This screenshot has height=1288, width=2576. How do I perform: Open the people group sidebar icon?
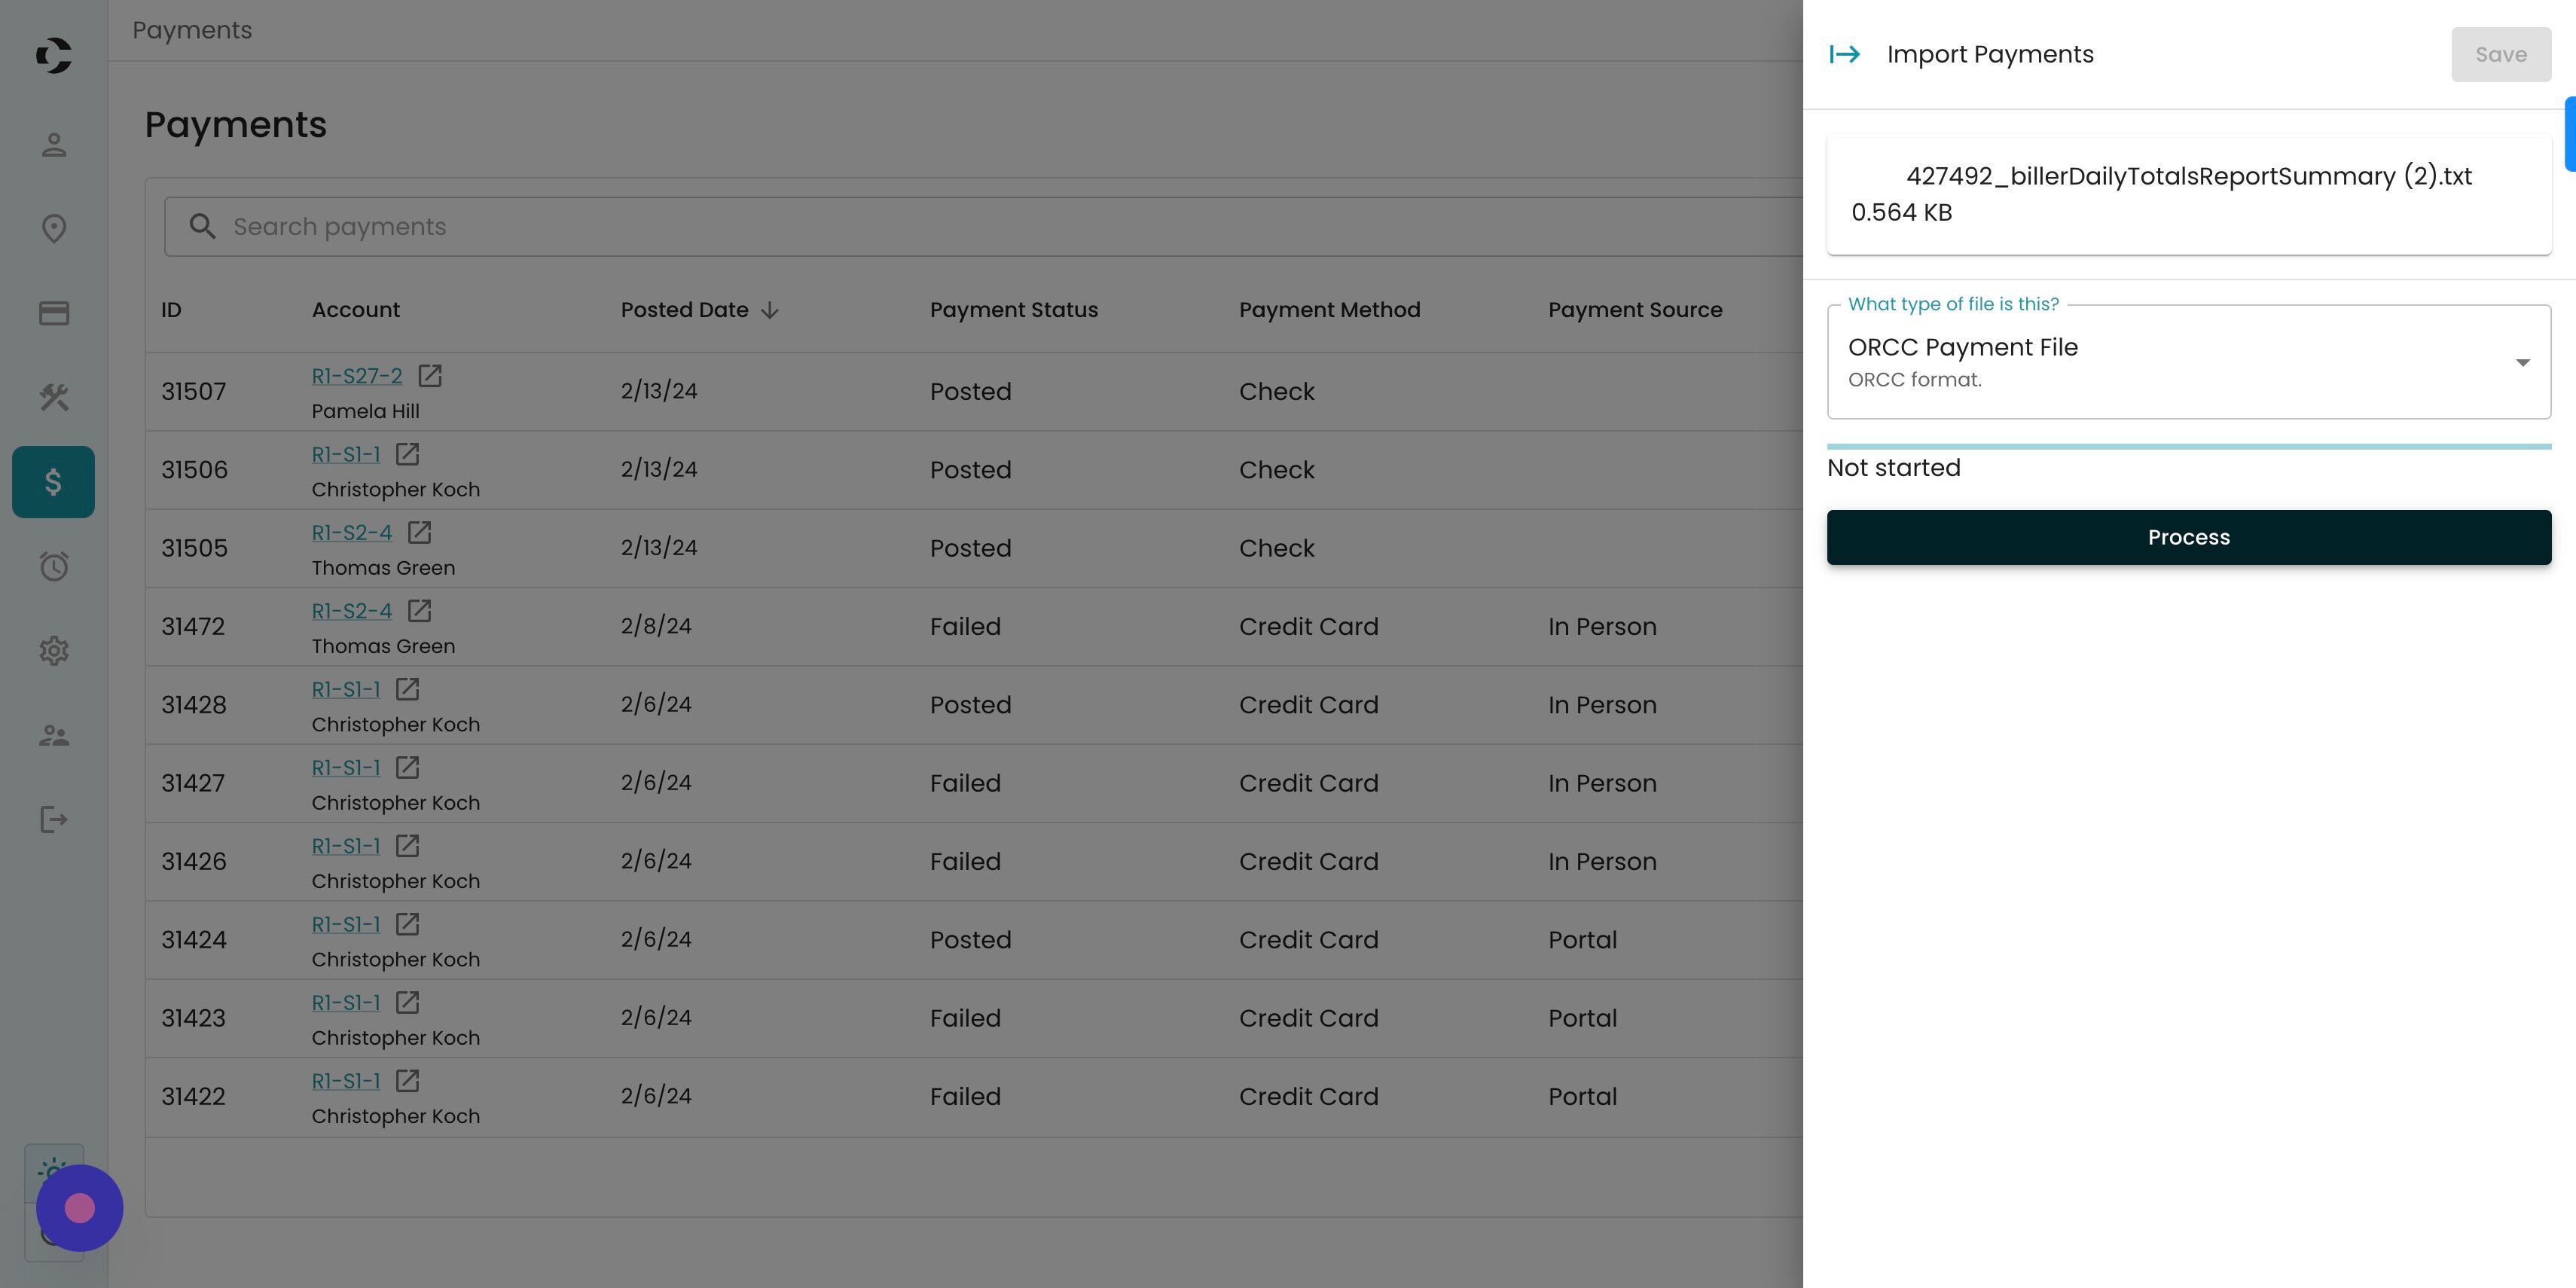pos(54,736)
